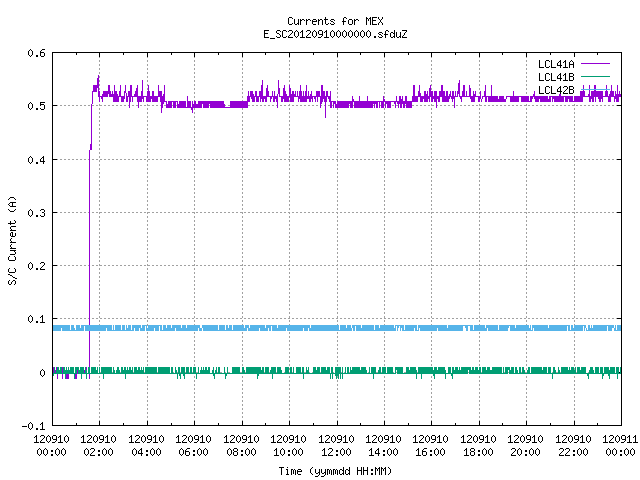Click the green LCL41B trace near 0 A
The width and height of the screenshot is (640, 480).
(337, 371)
